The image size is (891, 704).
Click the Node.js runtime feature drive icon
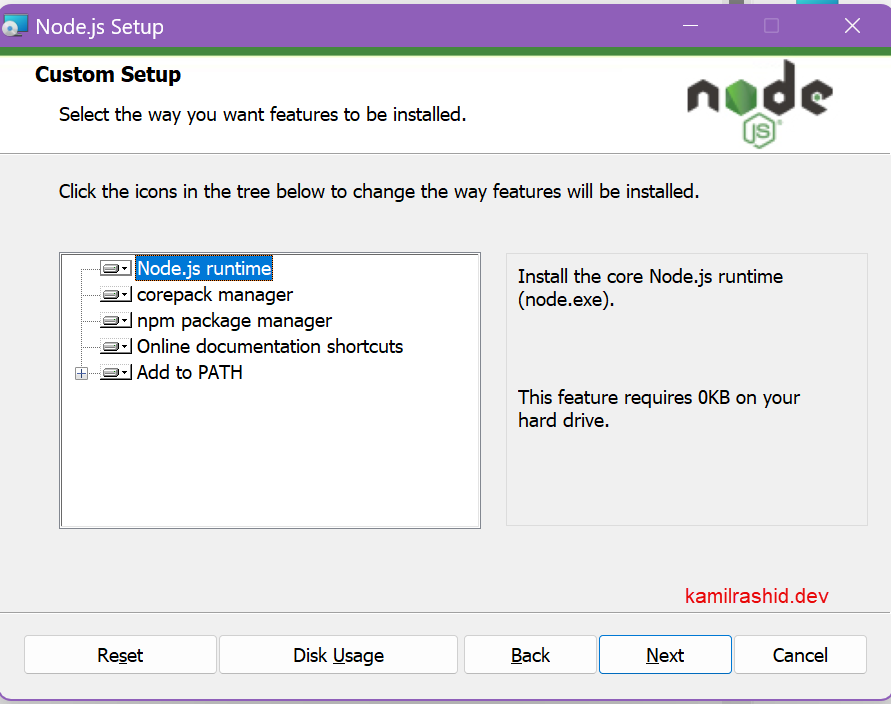click(110, 268)
